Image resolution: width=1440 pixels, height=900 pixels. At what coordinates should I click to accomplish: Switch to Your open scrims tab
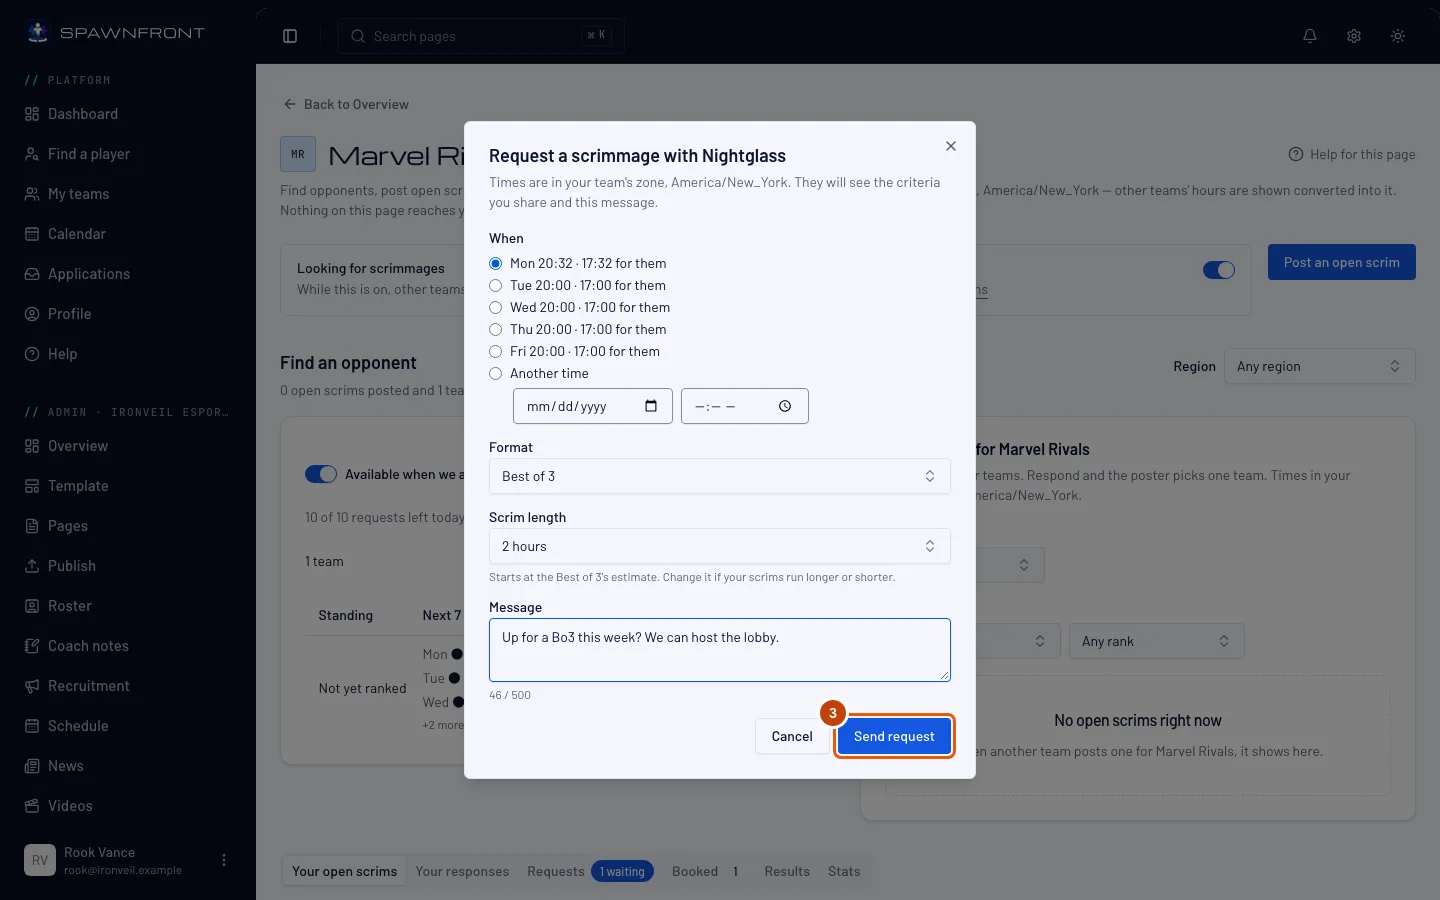[344, 871]
